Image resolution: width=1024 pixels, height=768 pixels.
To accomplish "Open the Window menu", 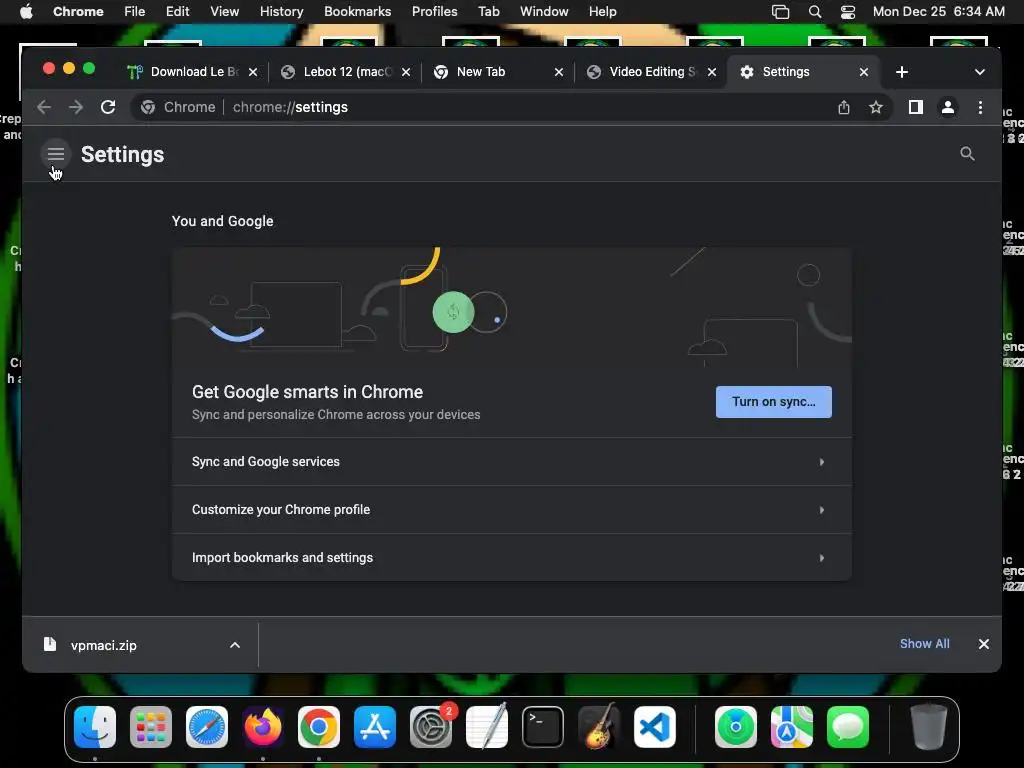I will 544,12.
